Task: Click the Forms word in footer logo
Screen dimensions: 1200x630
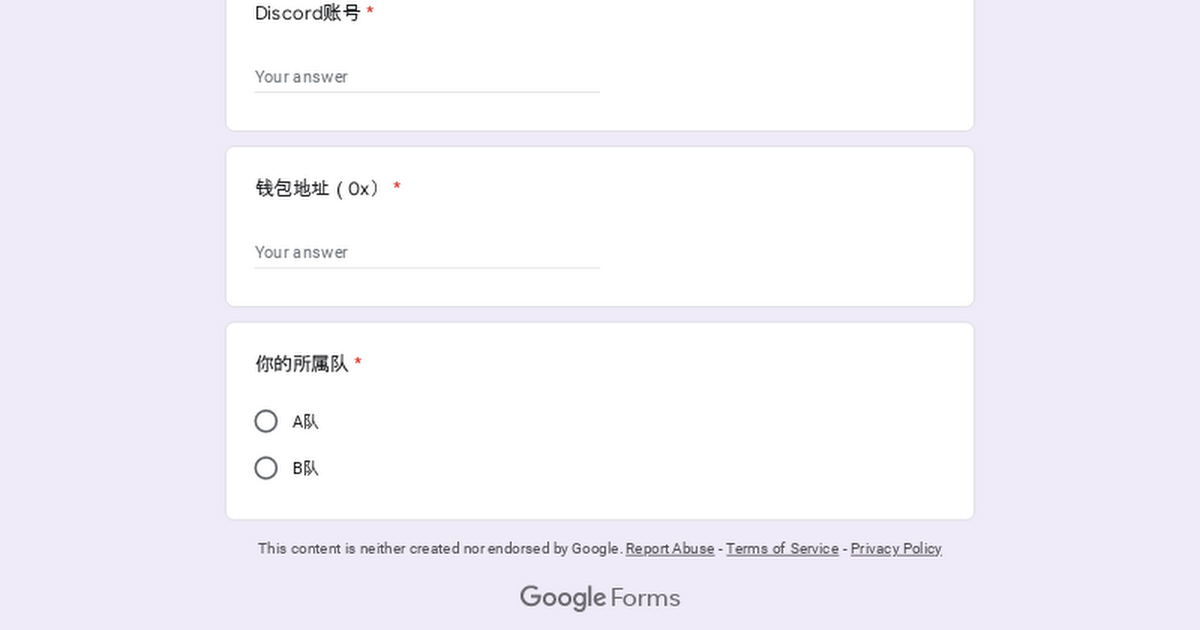Action: pos(646,598)
